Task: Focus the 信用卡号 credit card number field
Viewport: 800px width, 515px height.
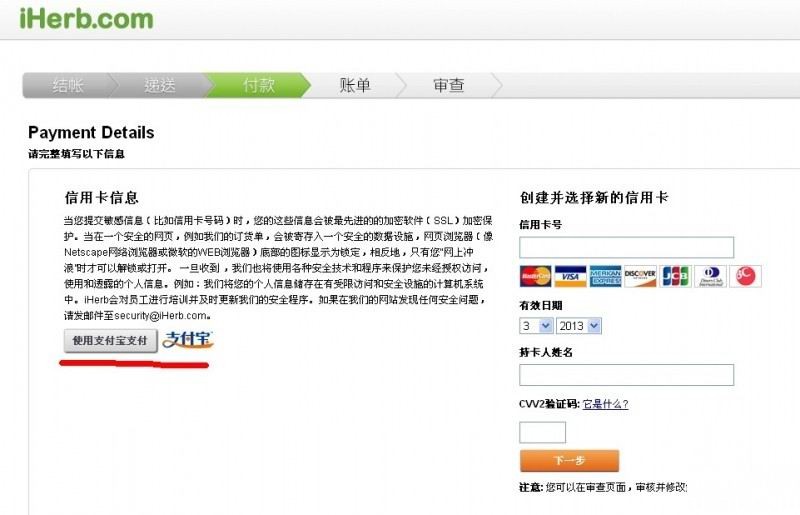Action: pyautogui.click(x=627, y=248)
